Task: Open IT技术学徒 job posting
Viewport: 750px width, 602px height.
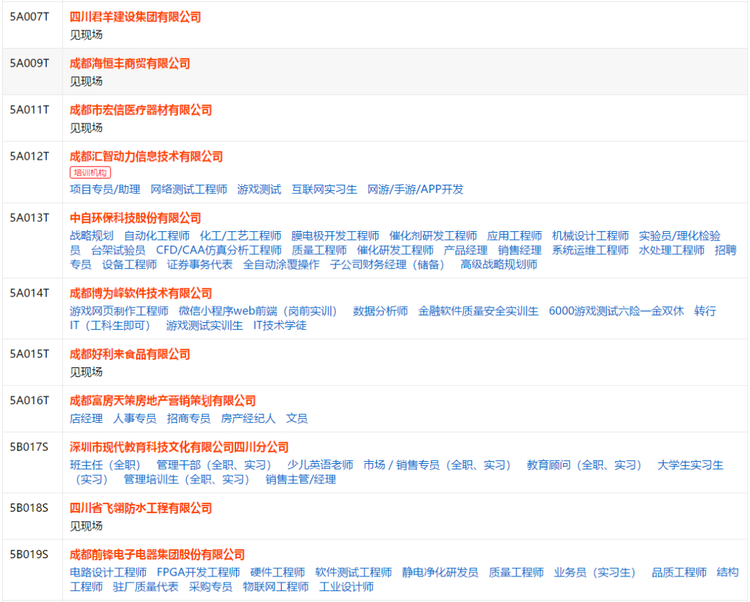Action: [280, 325]
